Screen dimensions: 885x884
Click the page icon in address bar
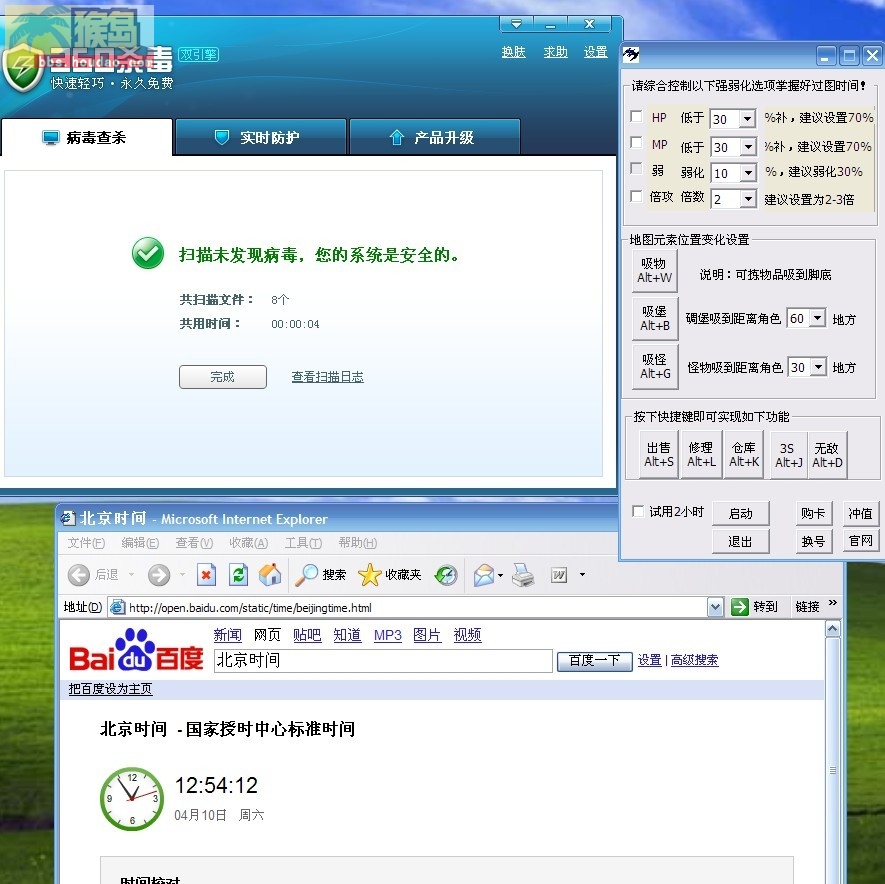coord(117,607)
